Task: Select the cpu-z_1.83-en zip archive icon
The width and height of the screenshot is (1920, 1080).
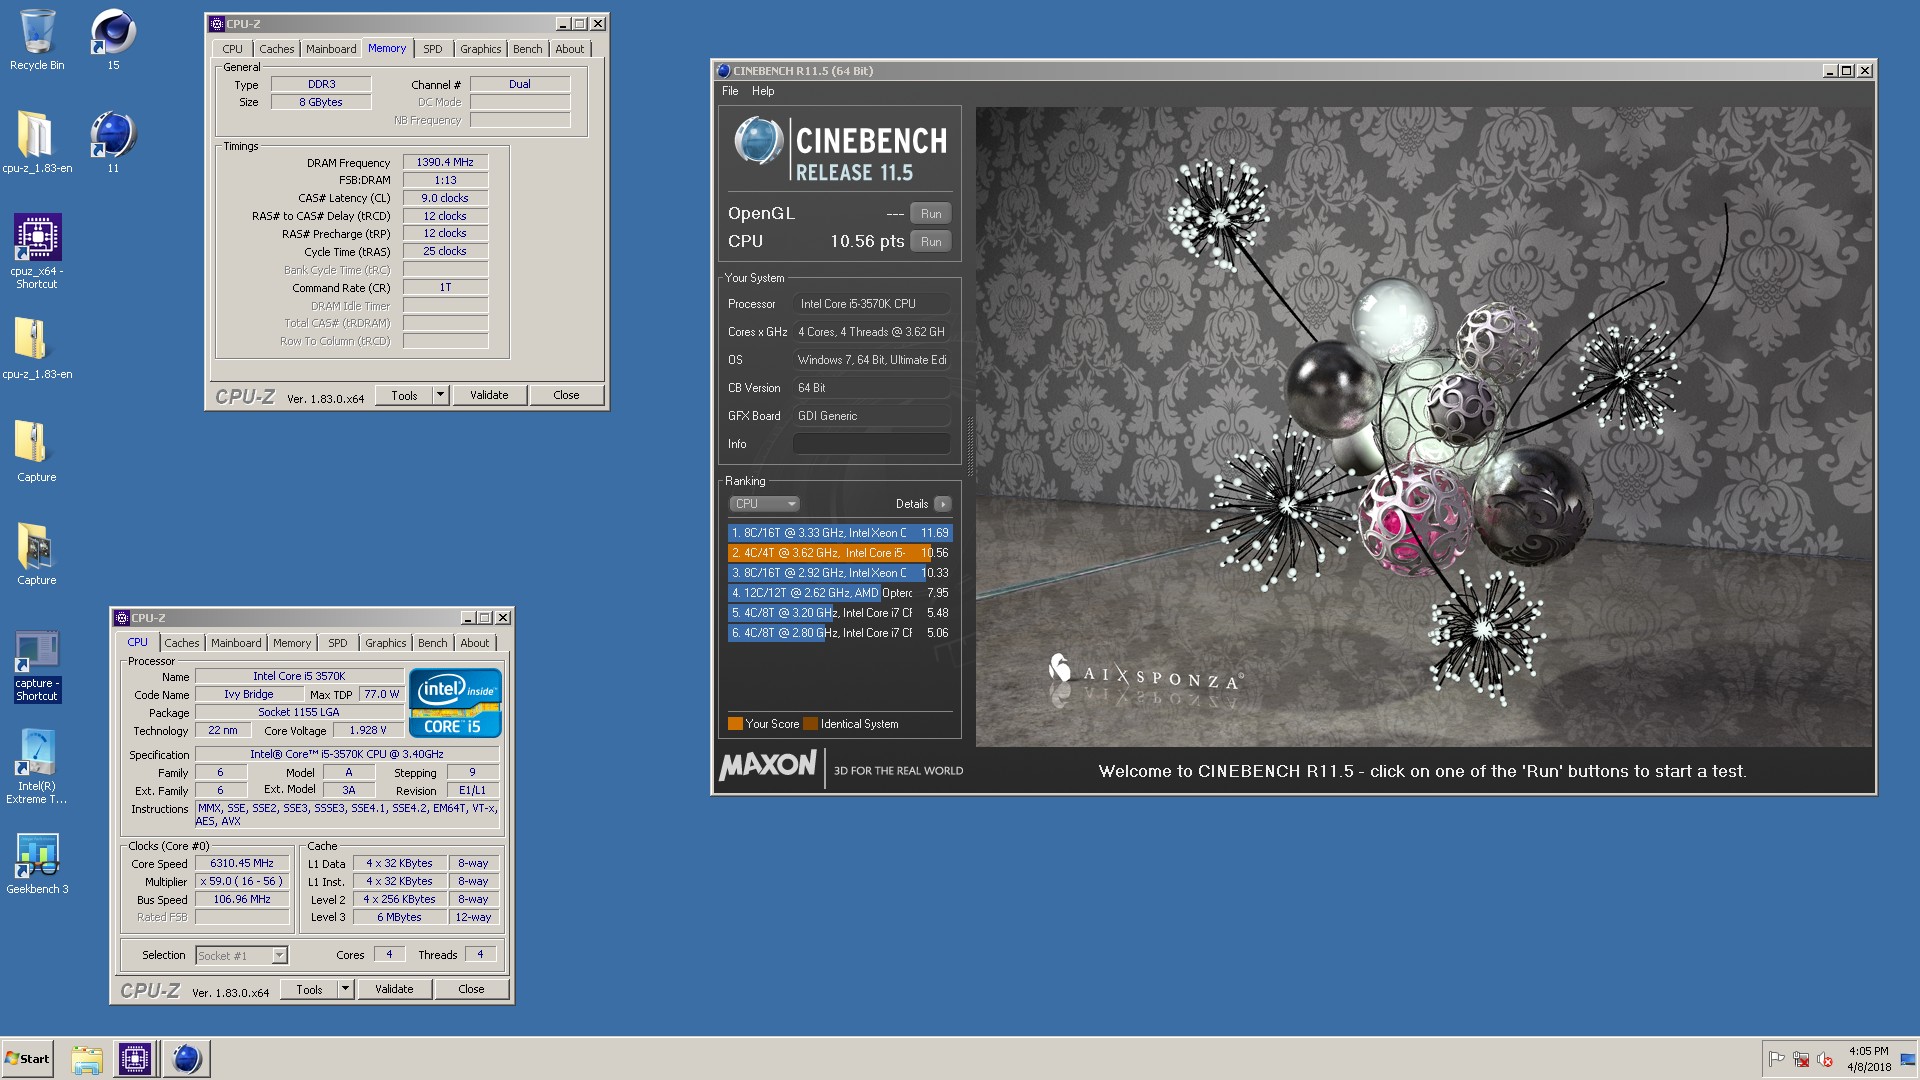Action: 37,349
